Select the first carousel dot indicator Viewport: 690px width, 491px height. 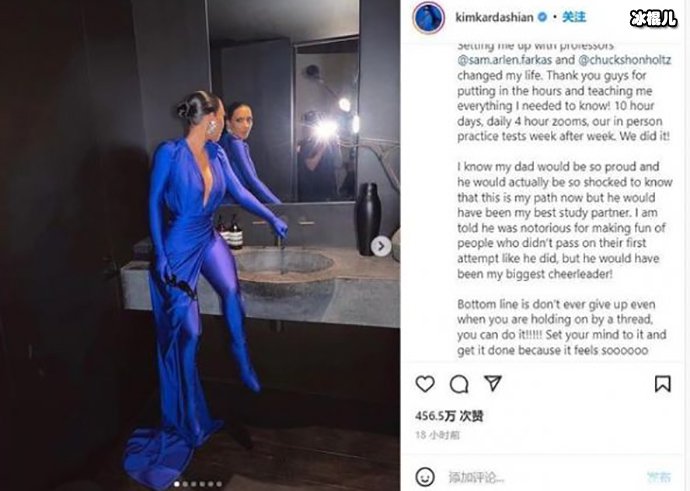(176, 484)
